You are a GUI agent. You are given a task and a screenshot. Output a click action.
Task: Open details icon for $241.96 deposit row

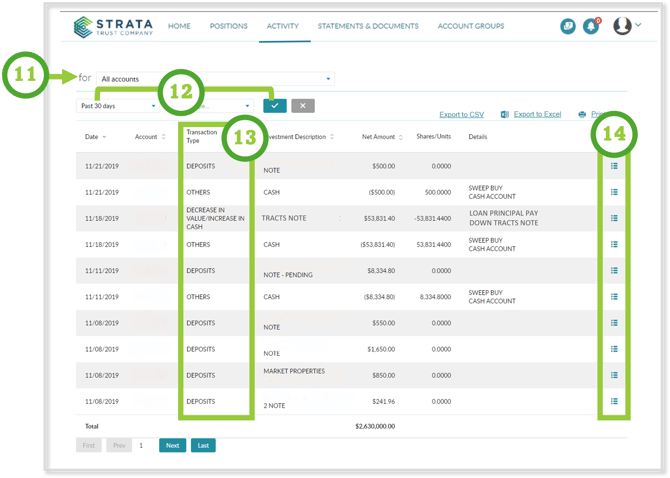coord(614,401)
